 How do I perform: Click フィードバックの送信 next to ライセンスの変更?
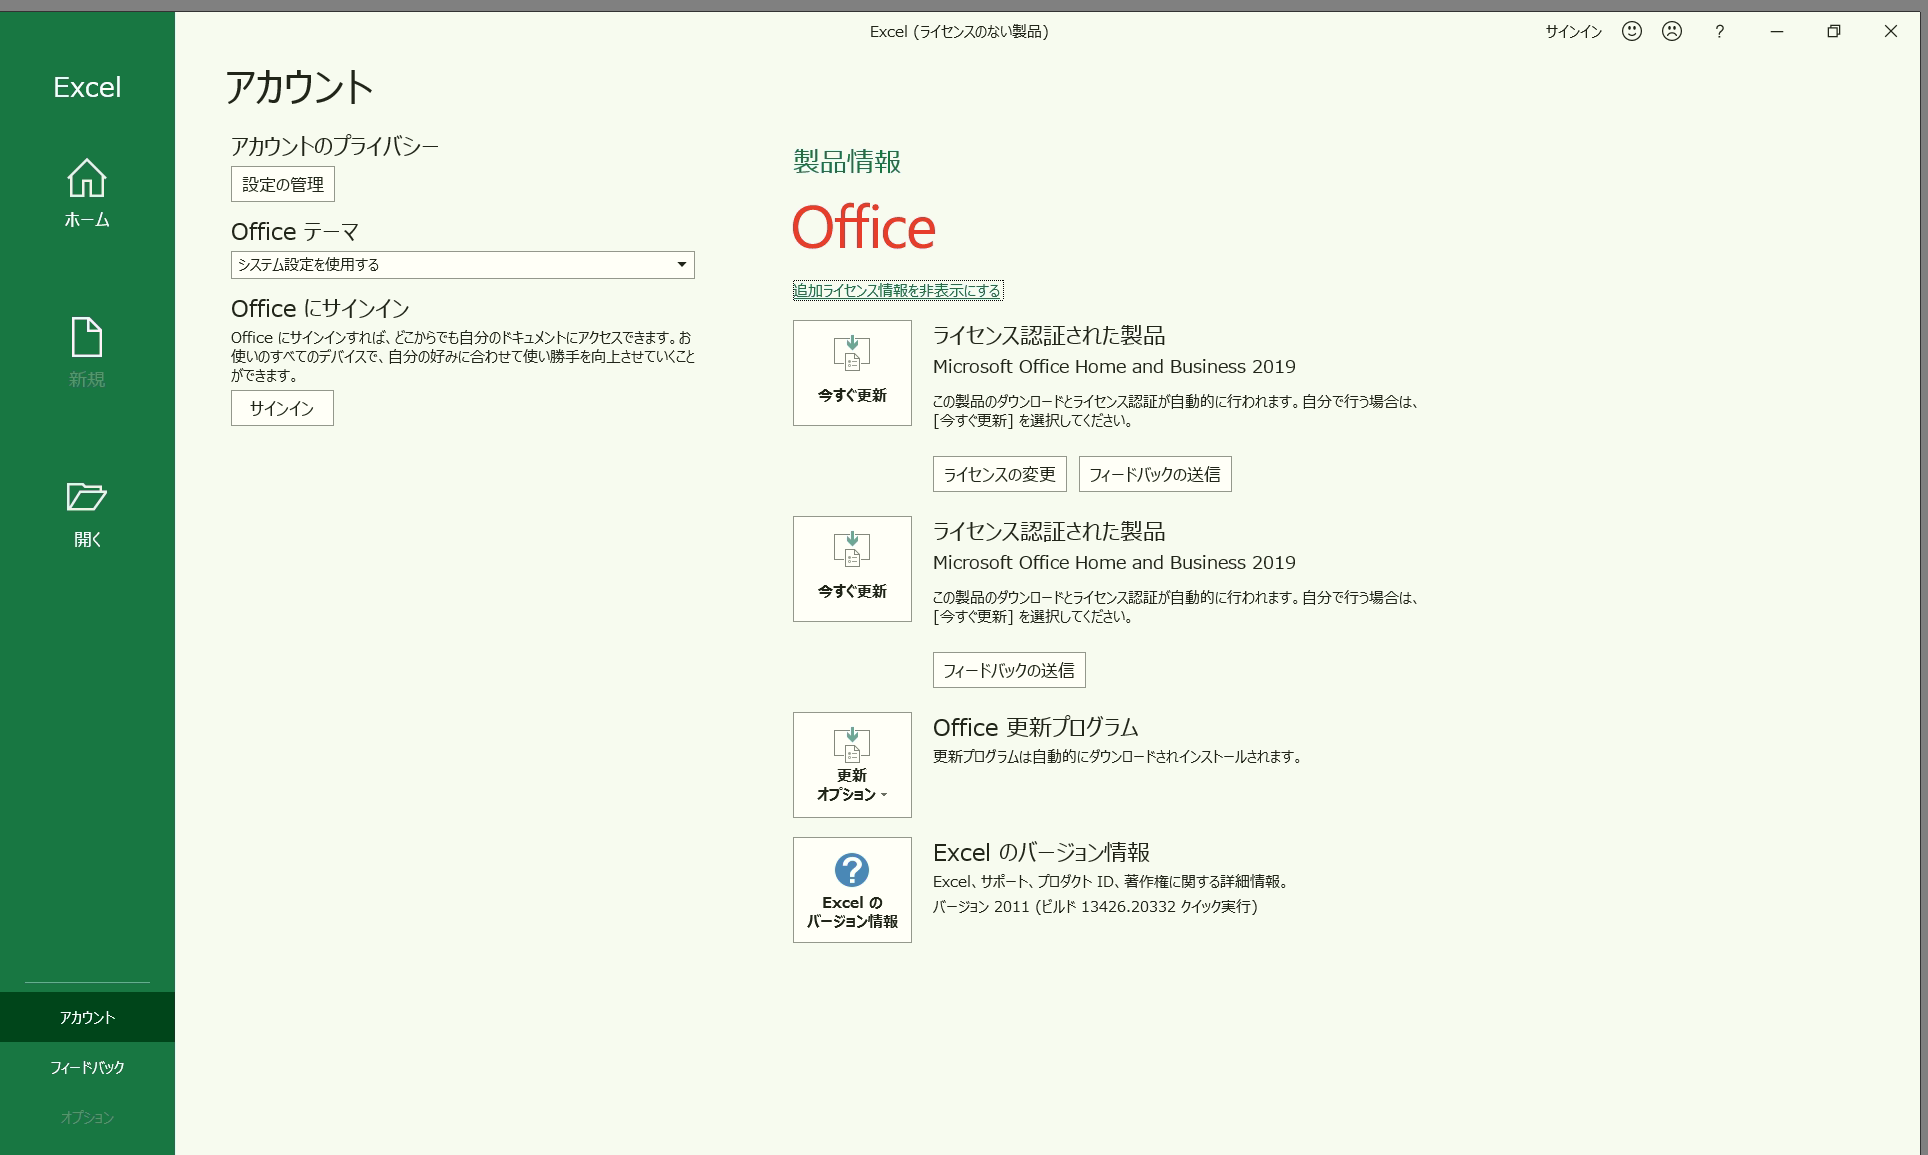[1155, 474]
